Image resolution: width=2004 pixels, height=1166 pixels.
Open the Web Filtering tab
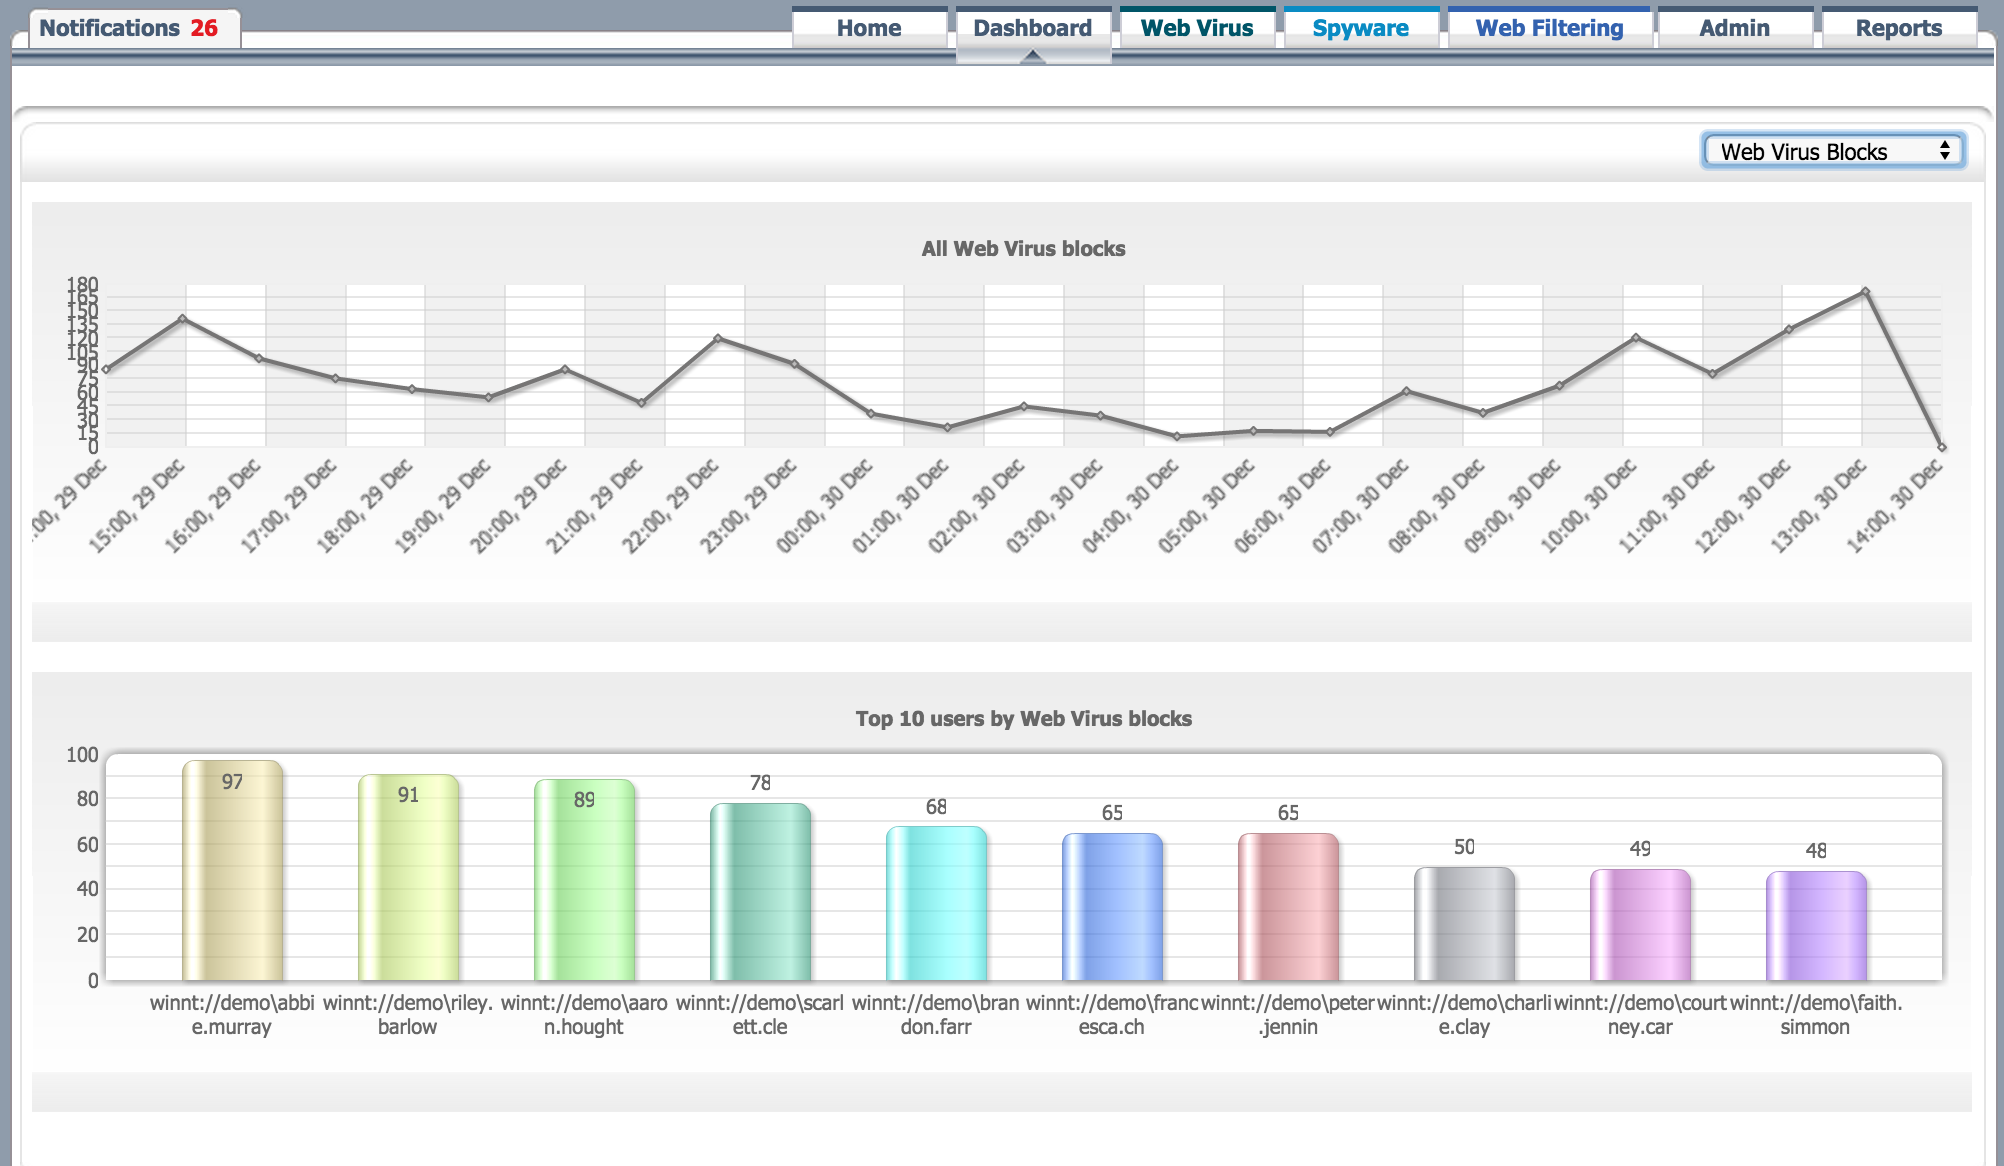[x=1549, y=28]
